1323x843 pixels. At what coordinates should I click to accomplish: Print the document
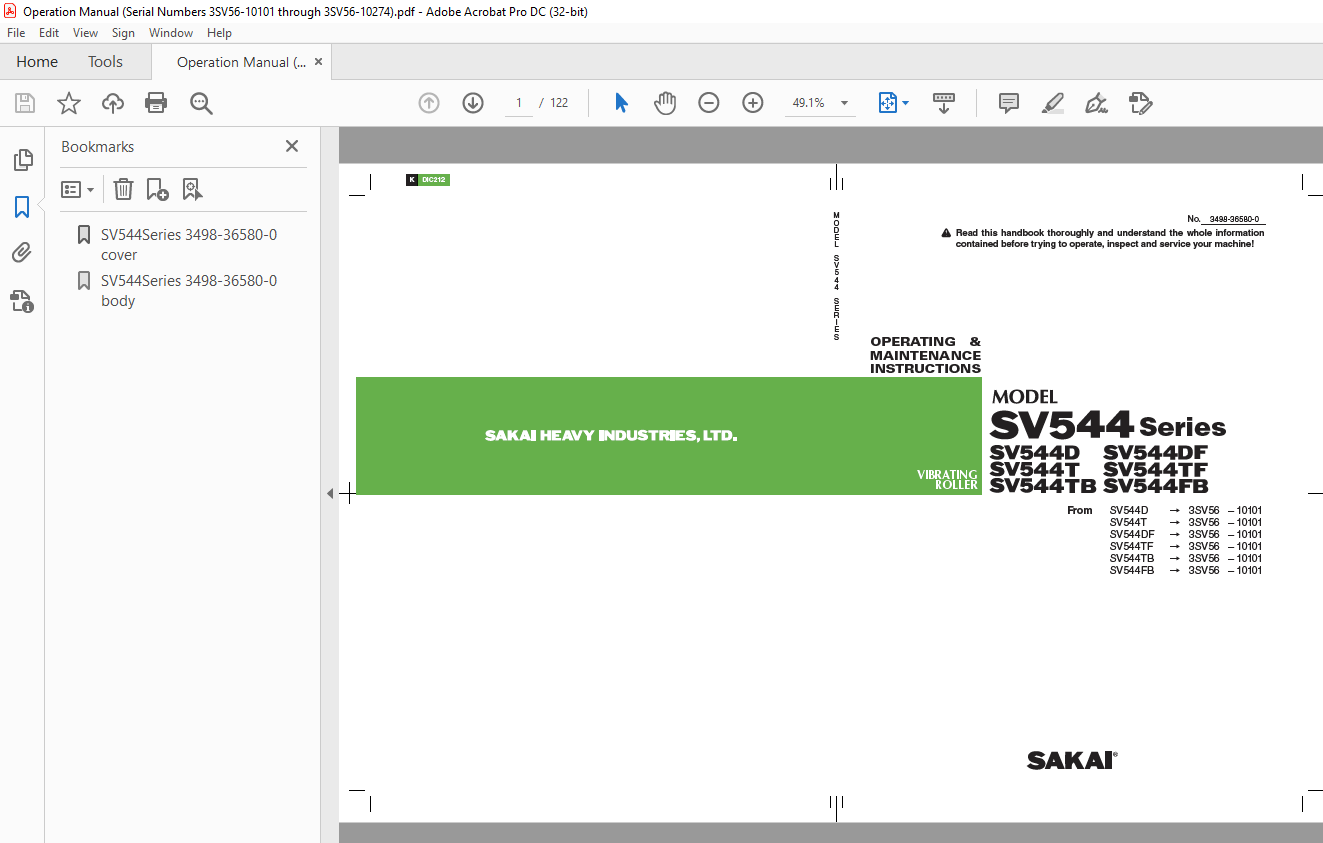(156, 103)
